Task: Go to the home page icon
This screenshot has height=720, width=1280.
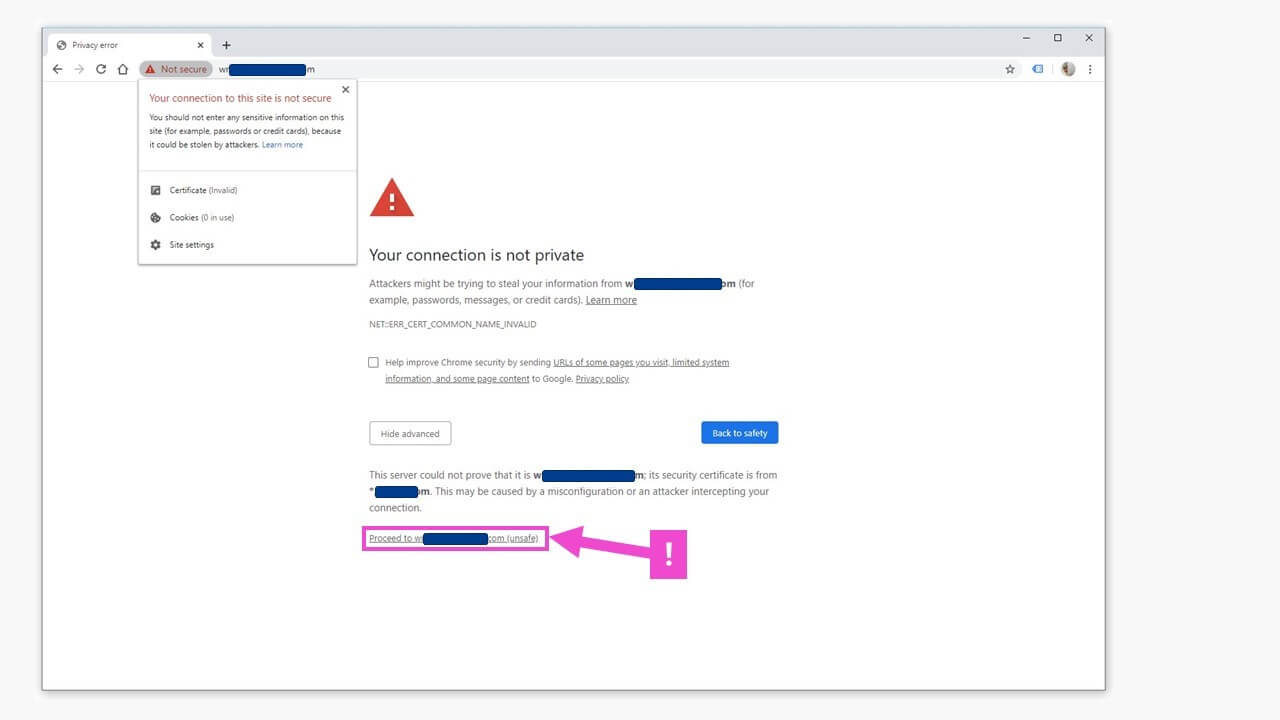Action: click(123, 69)
